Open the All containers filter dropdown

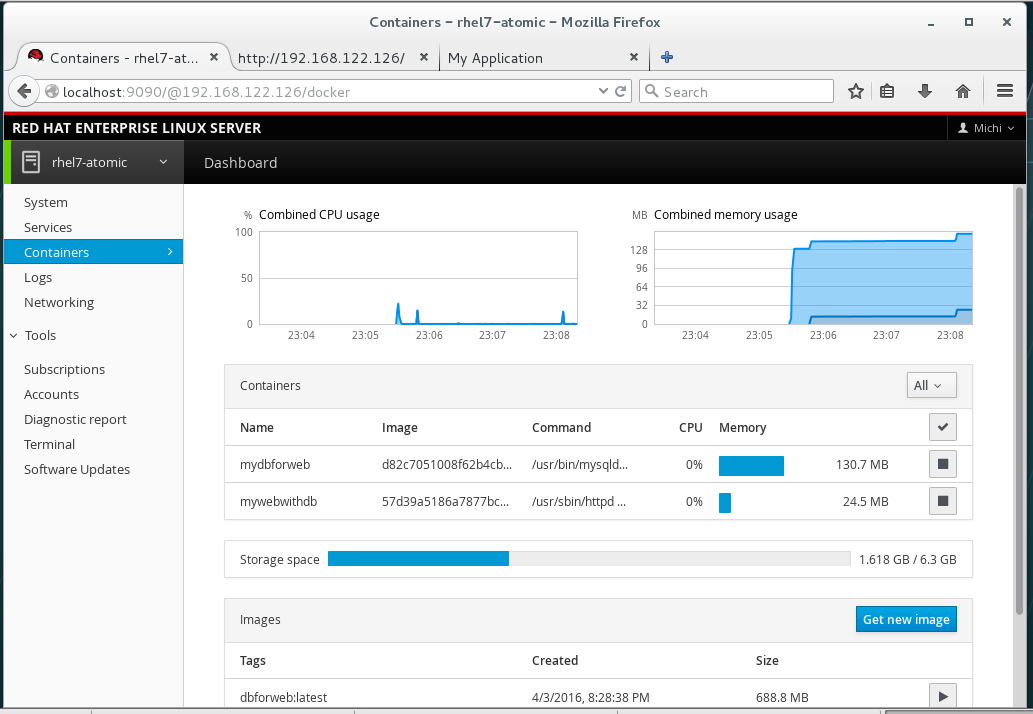pos(930,384)
